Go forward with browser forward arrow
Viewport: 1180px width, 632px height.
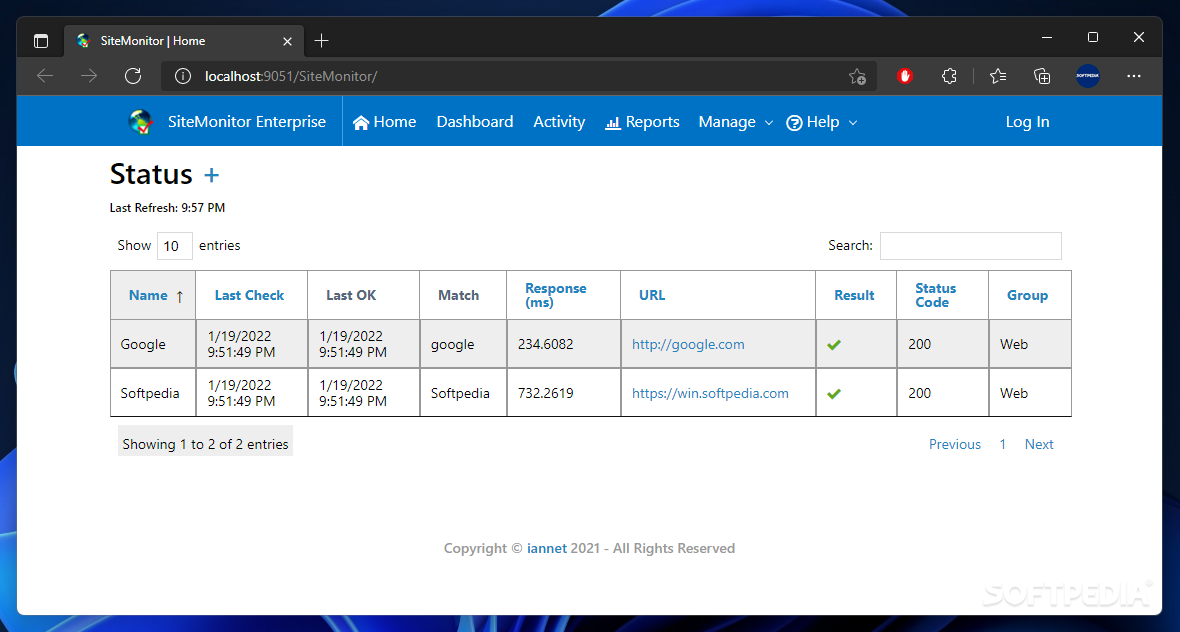89,76
